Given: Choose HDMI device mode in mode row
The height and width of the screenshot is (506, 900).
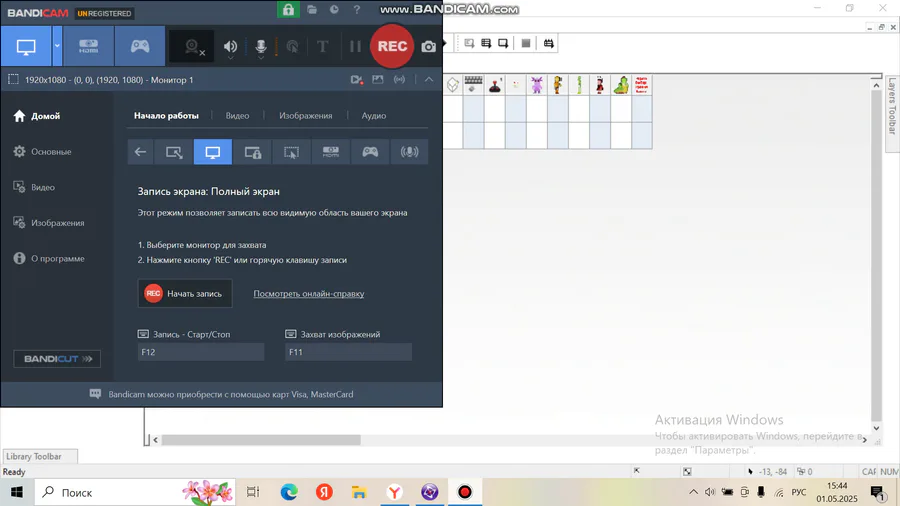Looking at the screenshot, I should click(331, 152).
